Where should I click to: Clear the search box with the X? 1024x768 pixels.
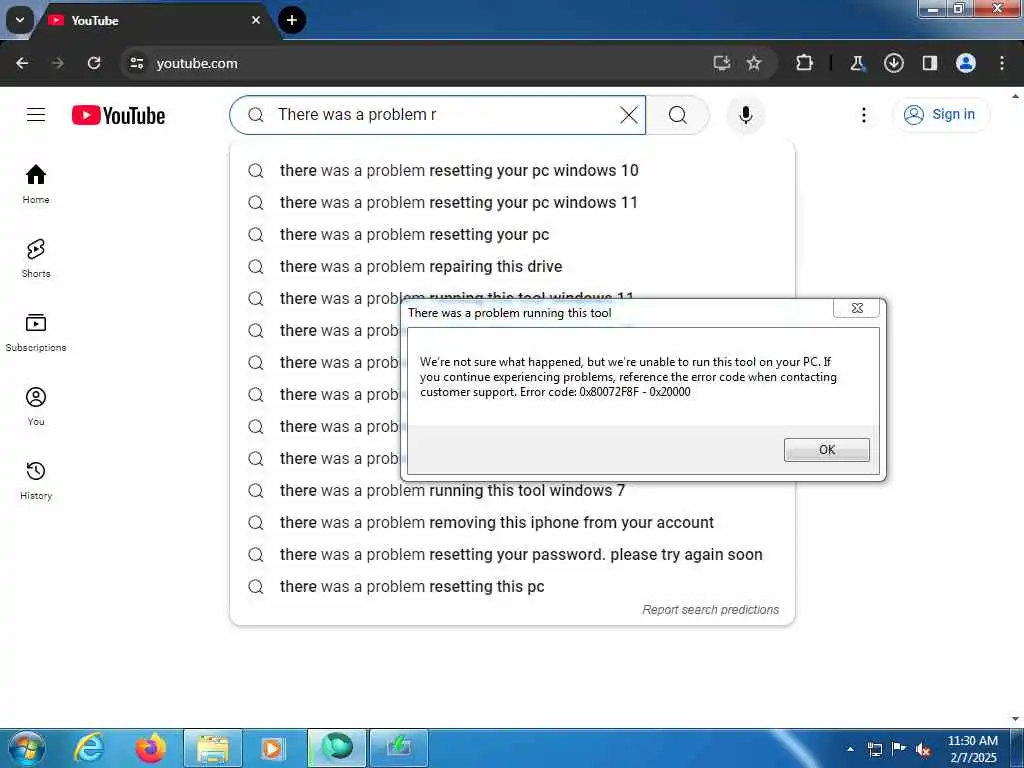[628, 115]
